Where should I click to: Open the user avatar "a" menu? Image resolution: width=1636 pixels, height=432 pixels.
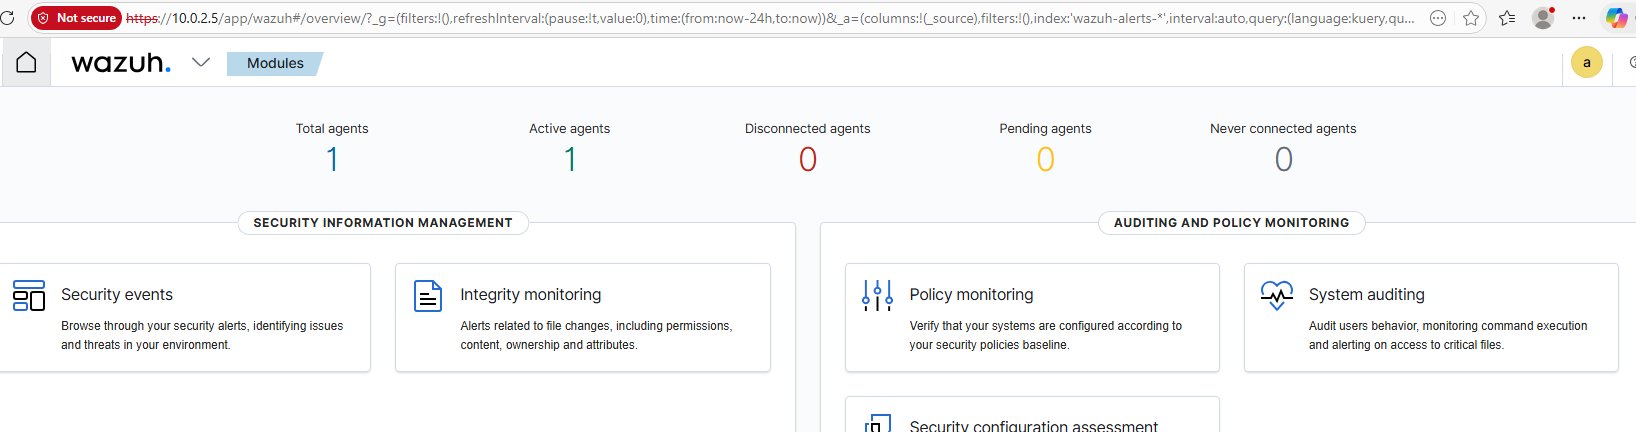pyautogui.click(x=1587, y=63)
